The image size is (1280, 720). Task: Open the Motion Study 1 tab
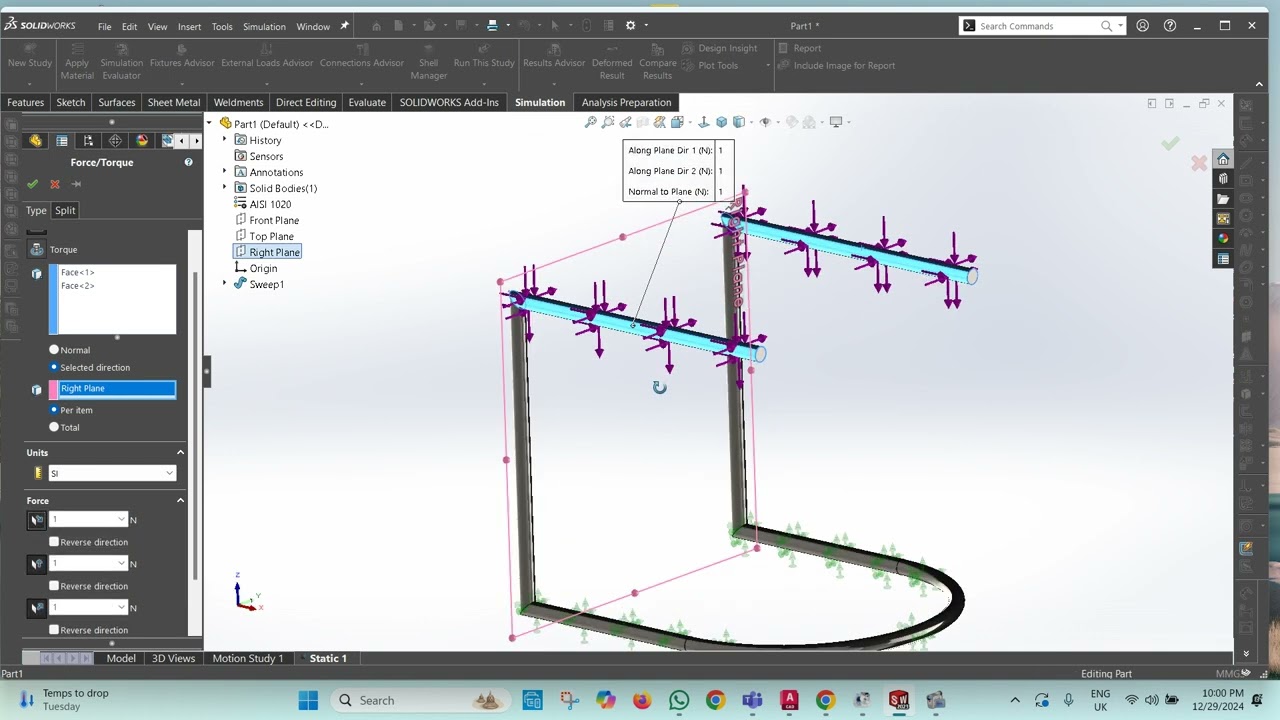pyautogui.click(x=248, y=658)
